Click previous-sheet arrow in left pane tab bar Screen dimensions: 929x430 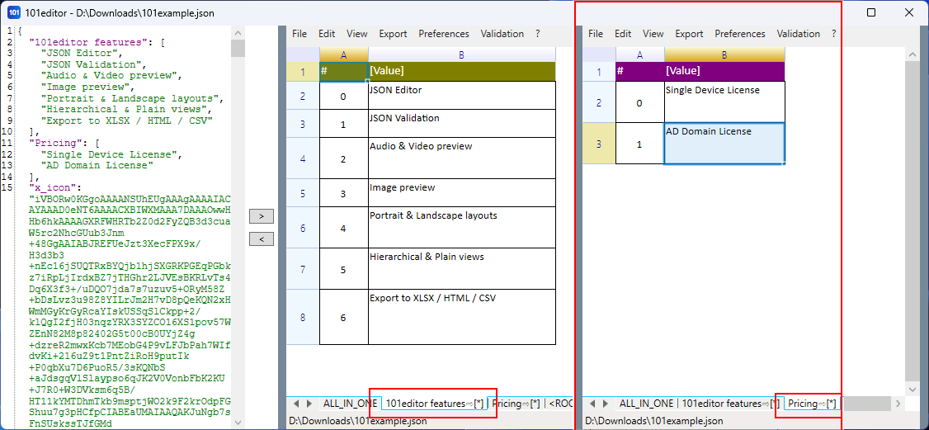pos(297,403)
